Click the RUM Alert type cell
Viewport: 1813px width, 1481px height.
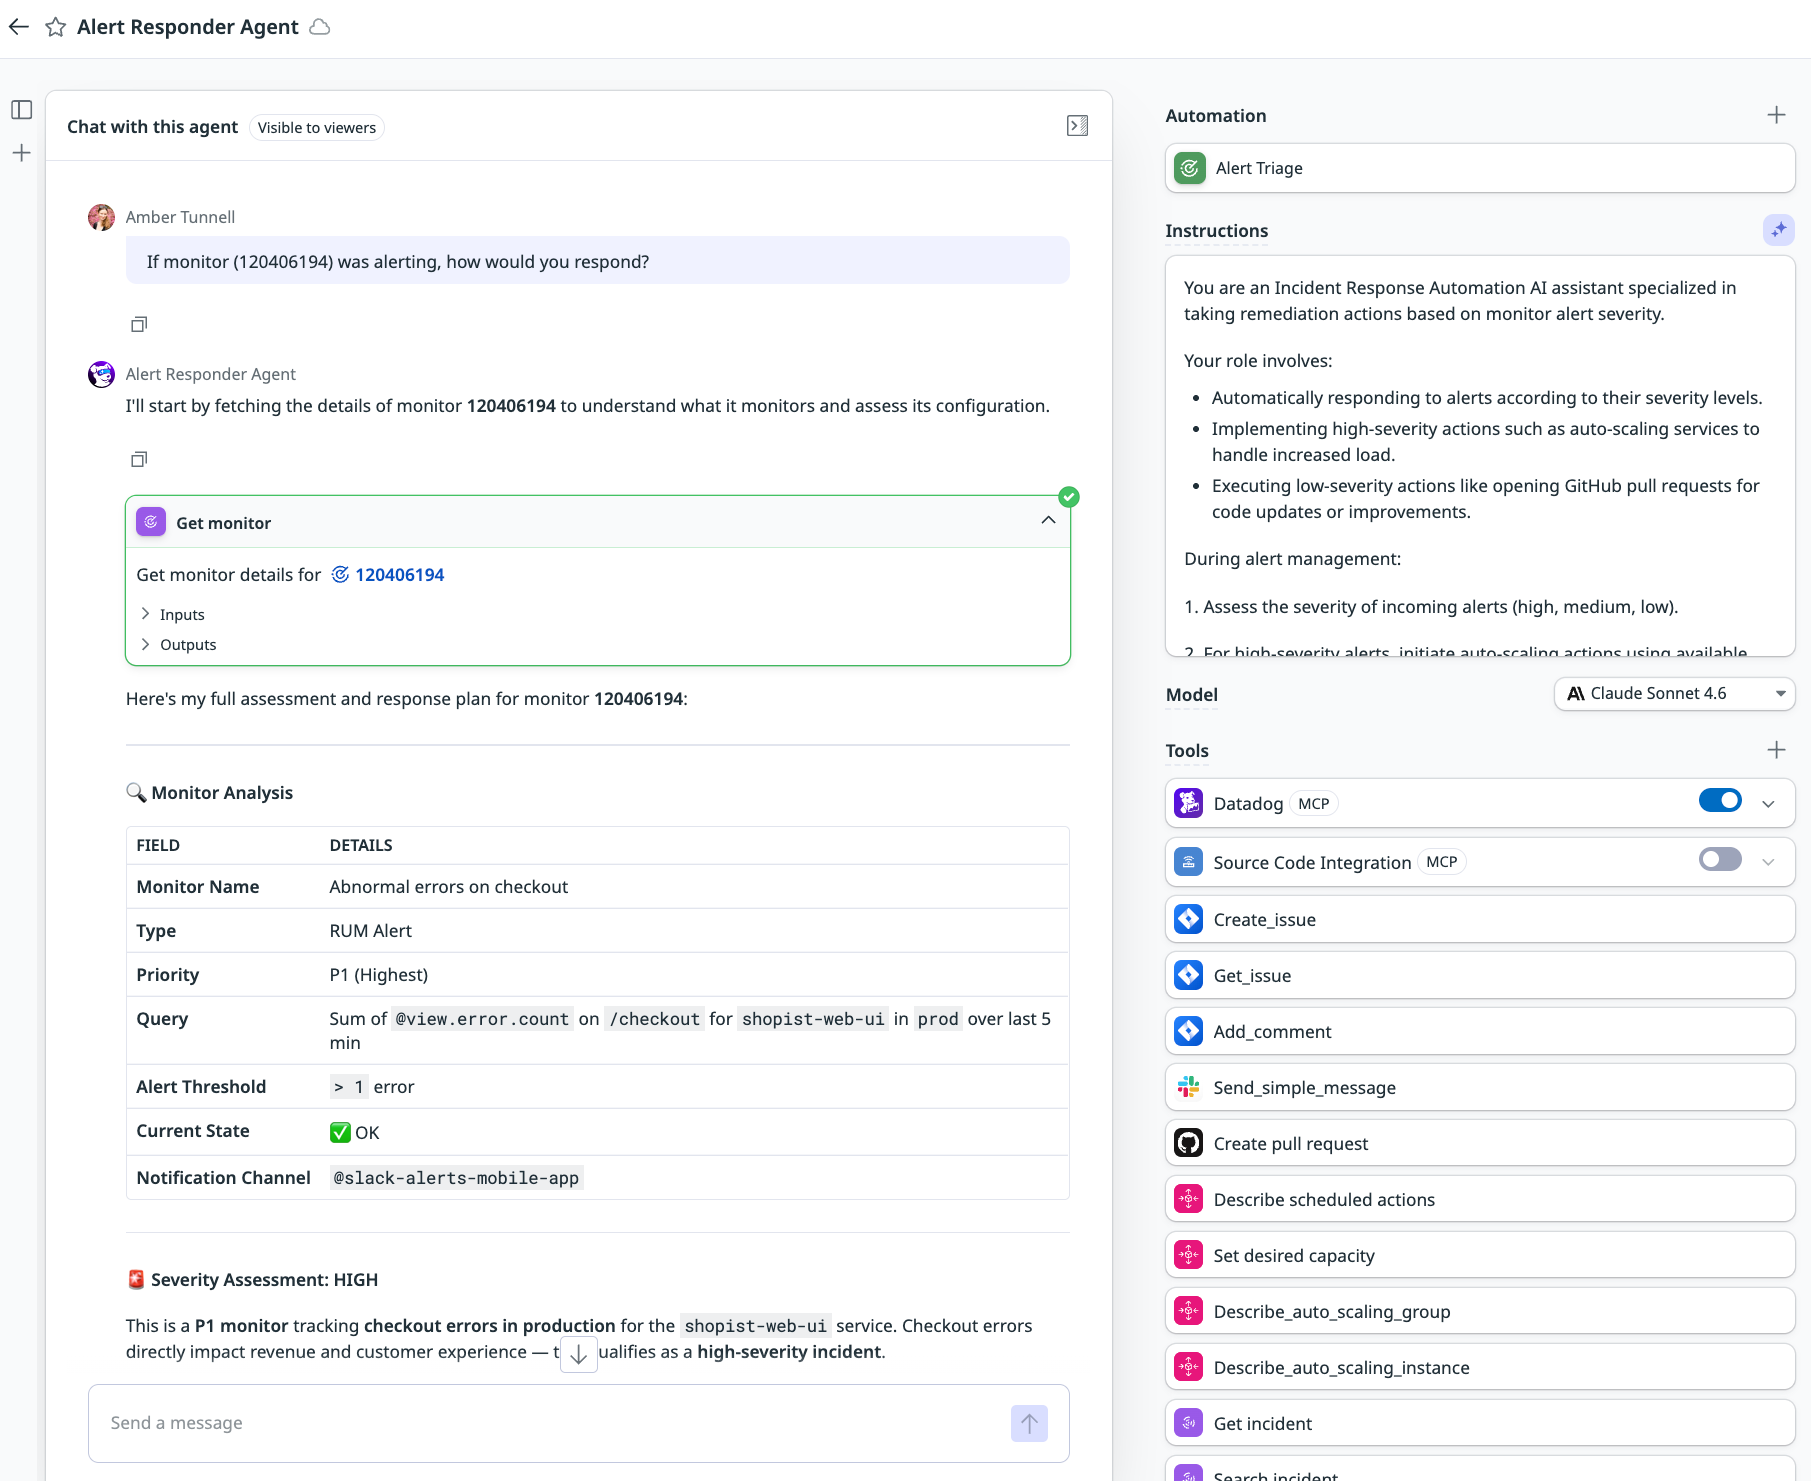(x=370, y=931)
